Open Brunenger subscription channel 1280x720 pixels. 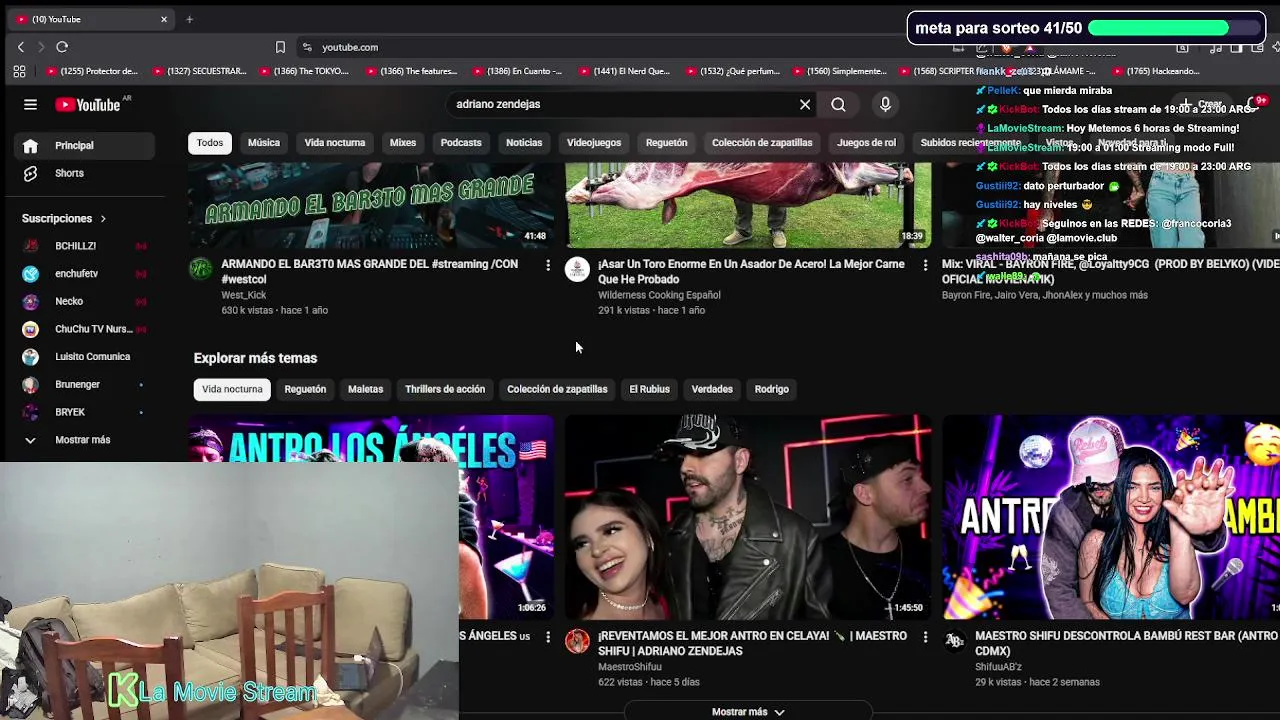(x=85, y=384)
